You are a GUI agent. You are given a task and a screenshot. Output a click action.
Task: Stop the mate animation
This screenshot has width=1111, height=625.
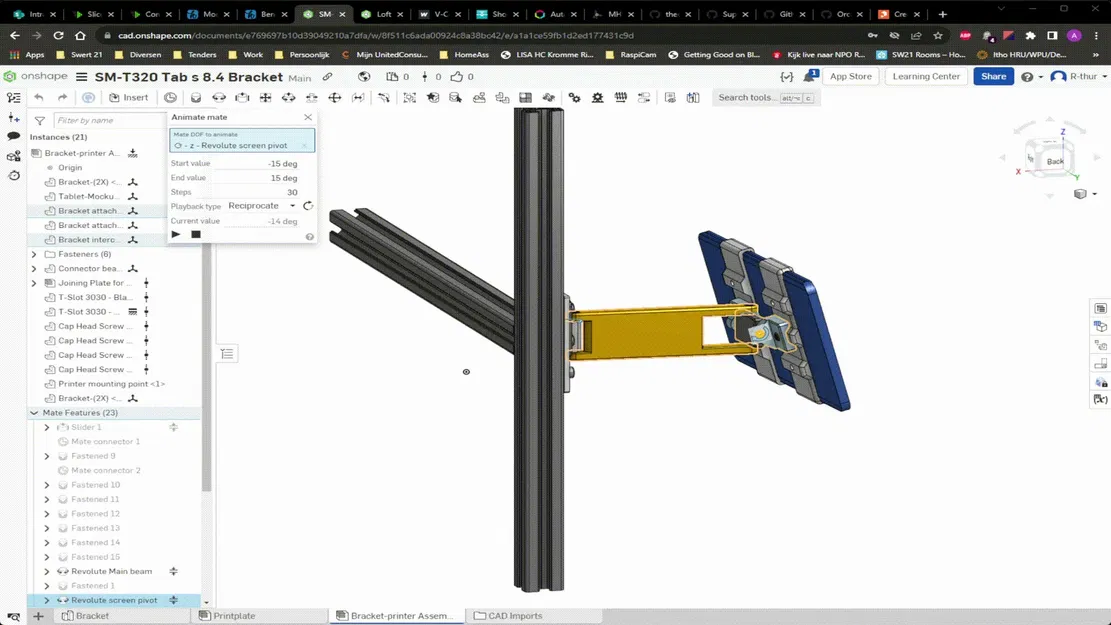coord(195,234)
